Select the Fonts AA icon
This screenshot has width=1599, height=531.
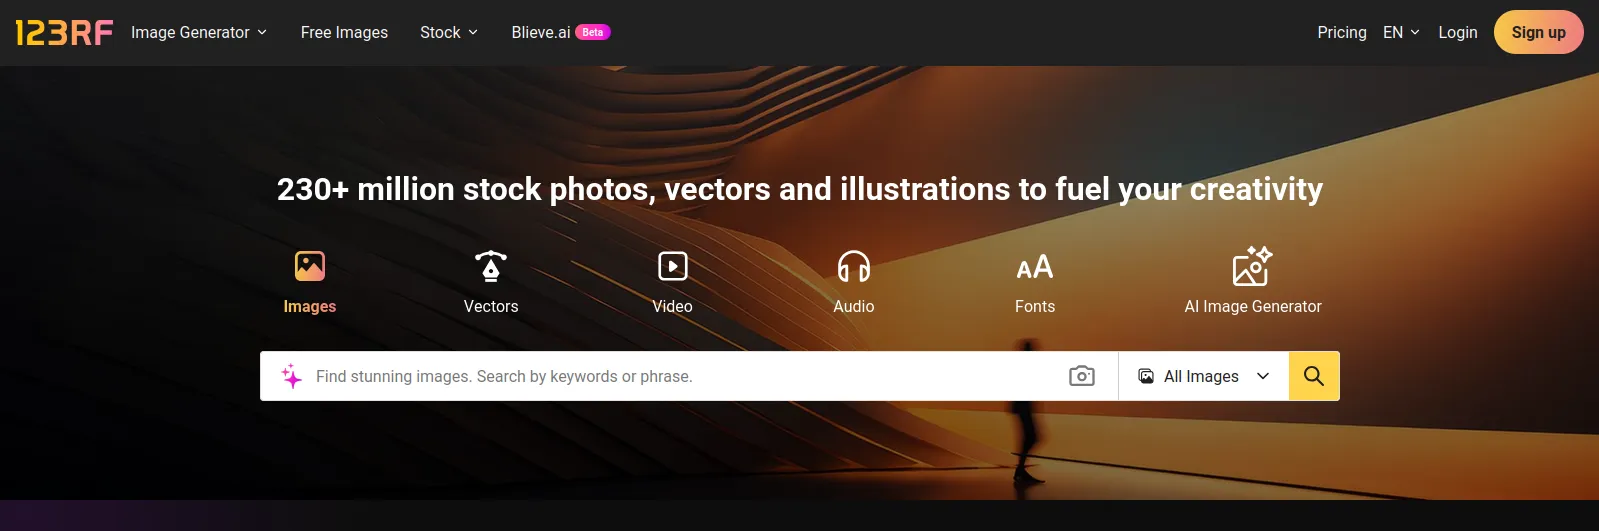1035,267
